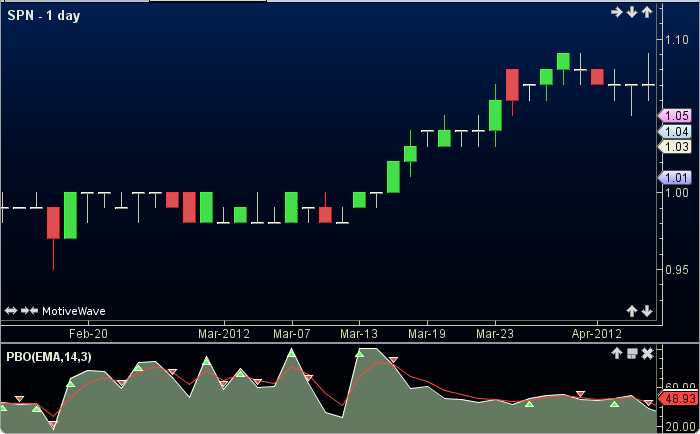Click the SPN - 1 day chart title
700x434 pixels.
pos(44,16)
